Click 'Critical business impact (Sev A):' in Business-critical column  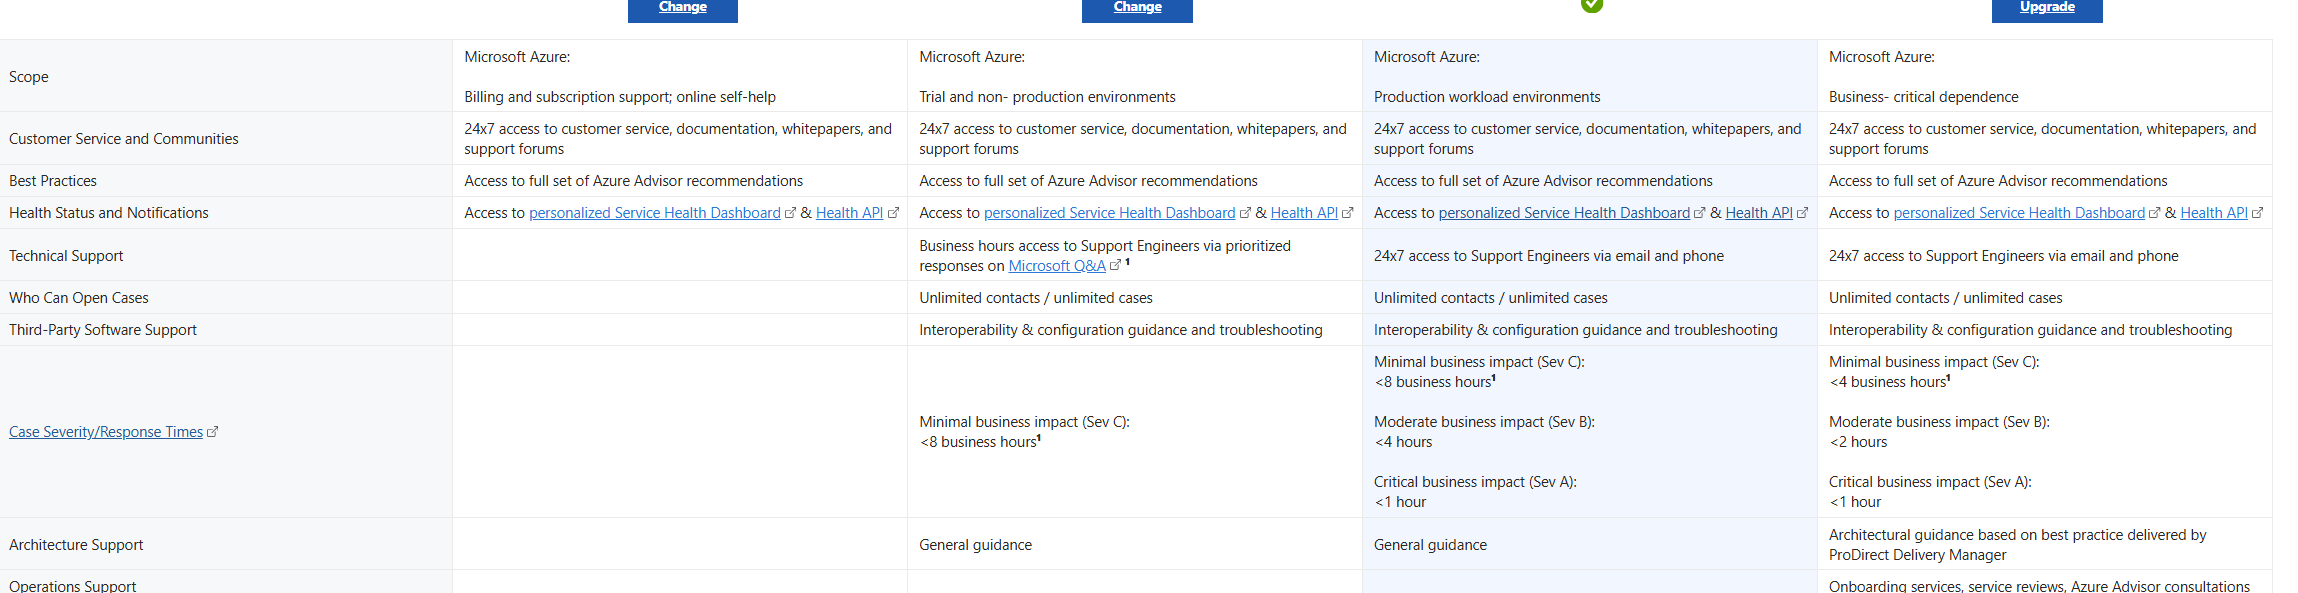point(1930,482)
